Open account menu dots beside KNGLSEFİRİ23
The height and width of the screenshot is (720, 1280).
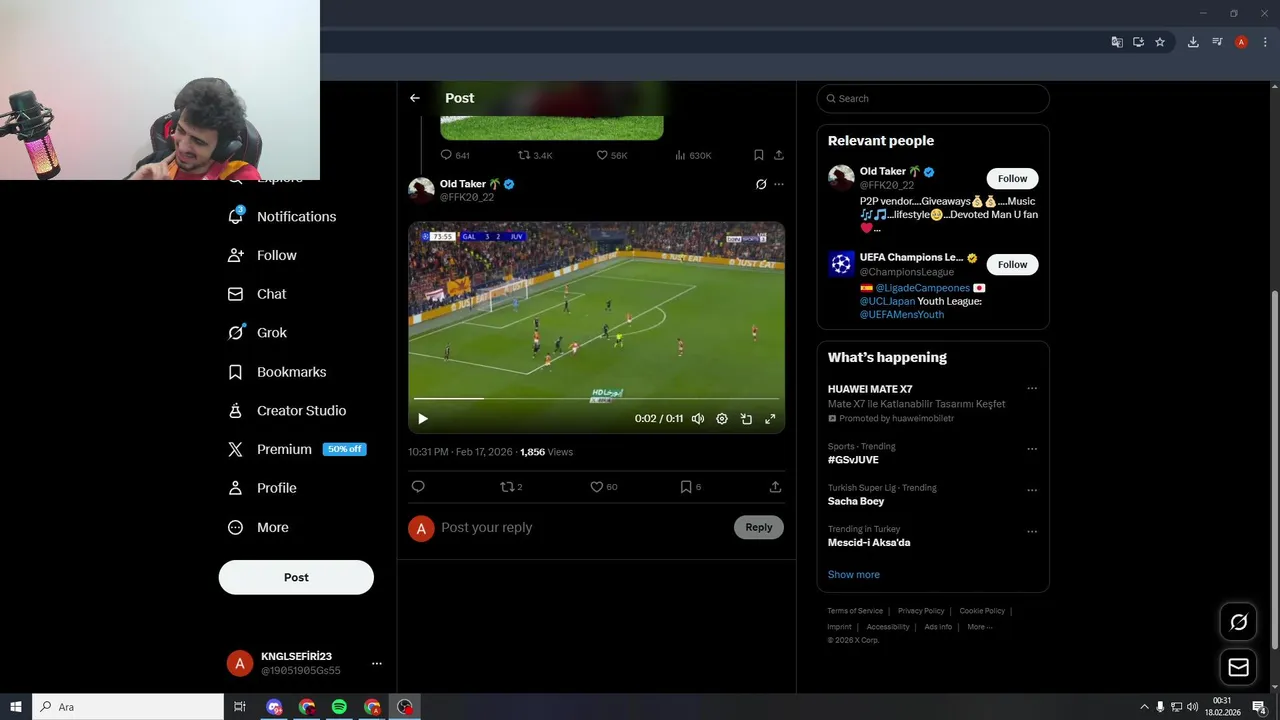tap(377, 663)
